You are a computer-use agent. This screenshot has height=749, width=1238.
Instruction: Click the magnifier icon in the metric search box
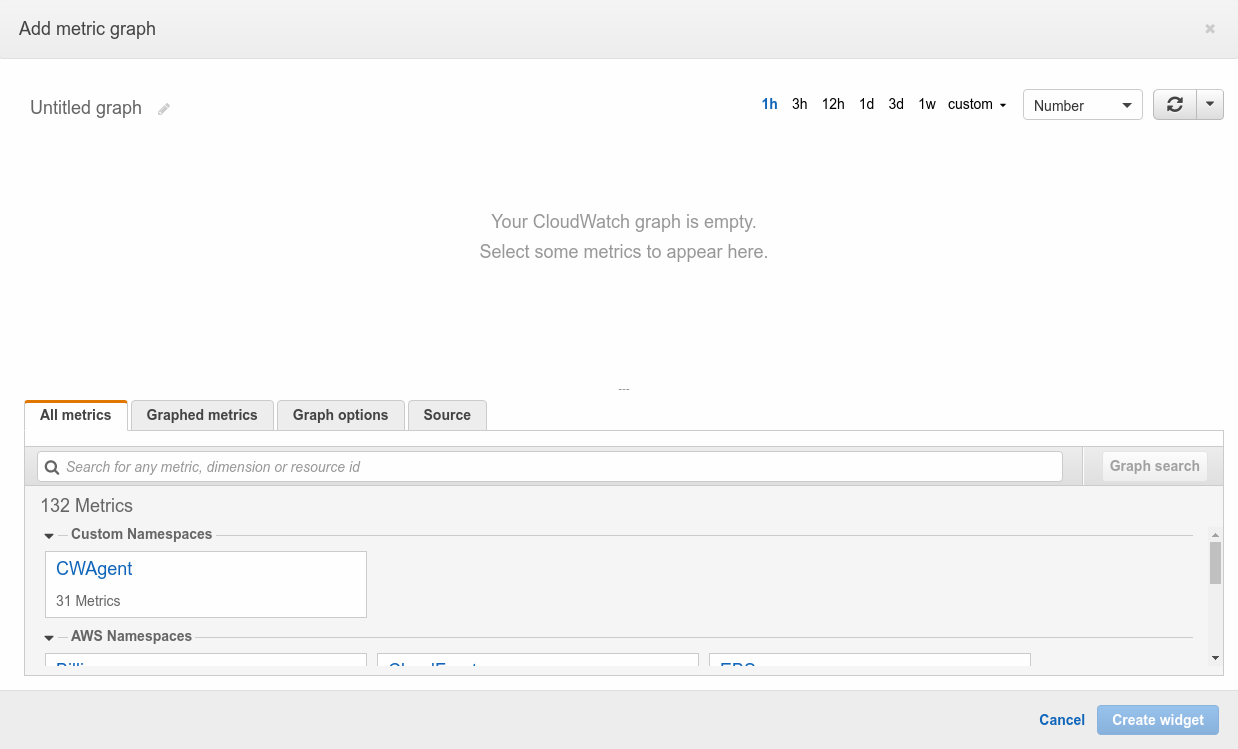pyautogui.click(x=53, y=467)
